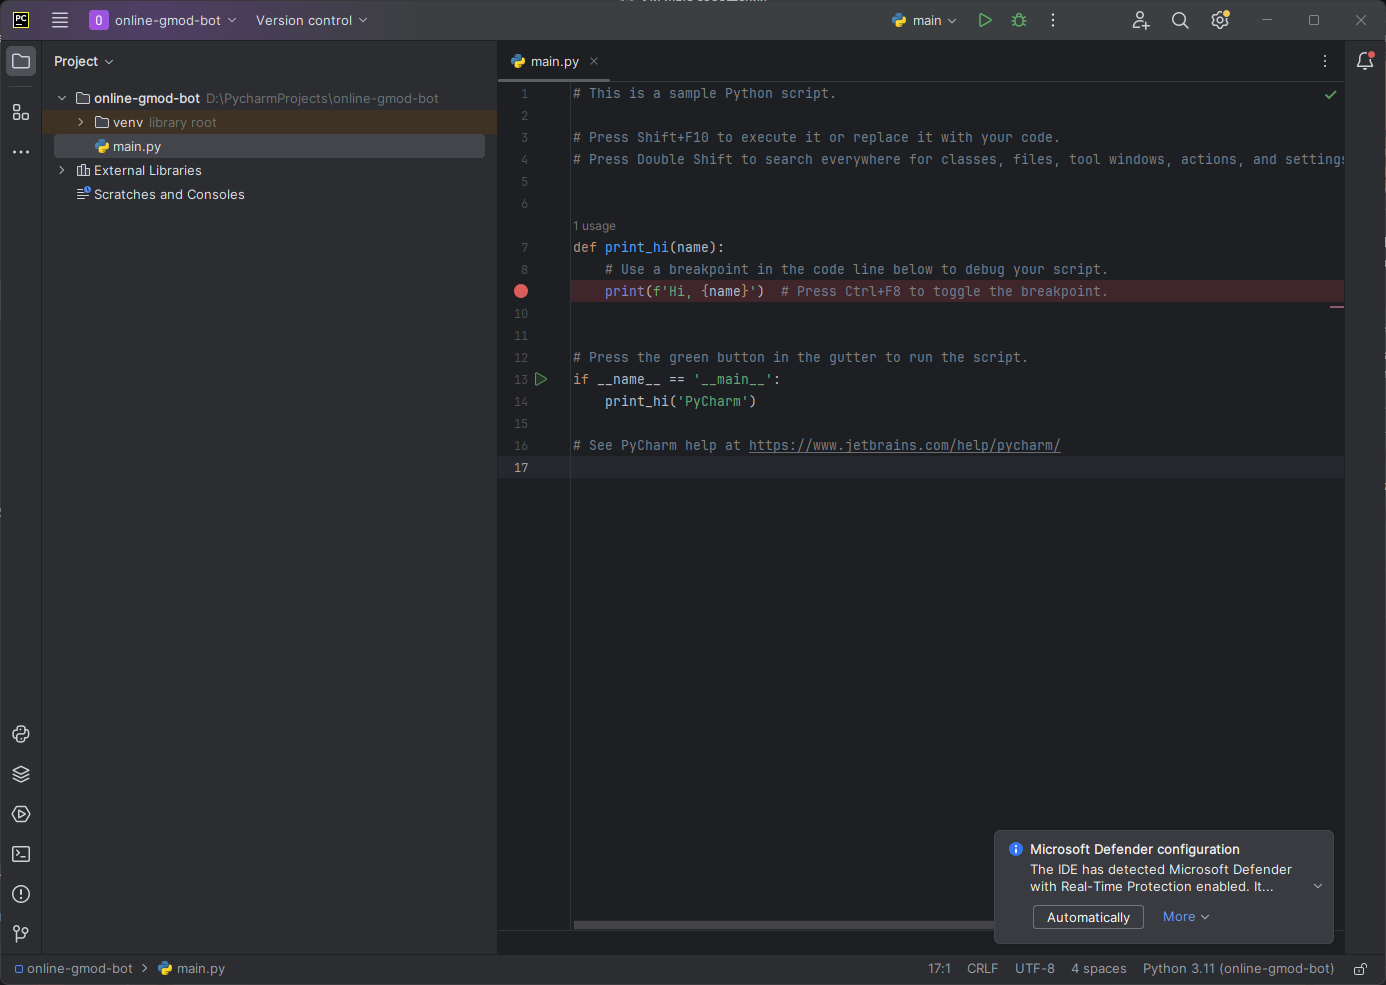Toggle read-only lock icon in status bar

point(1360,969)
